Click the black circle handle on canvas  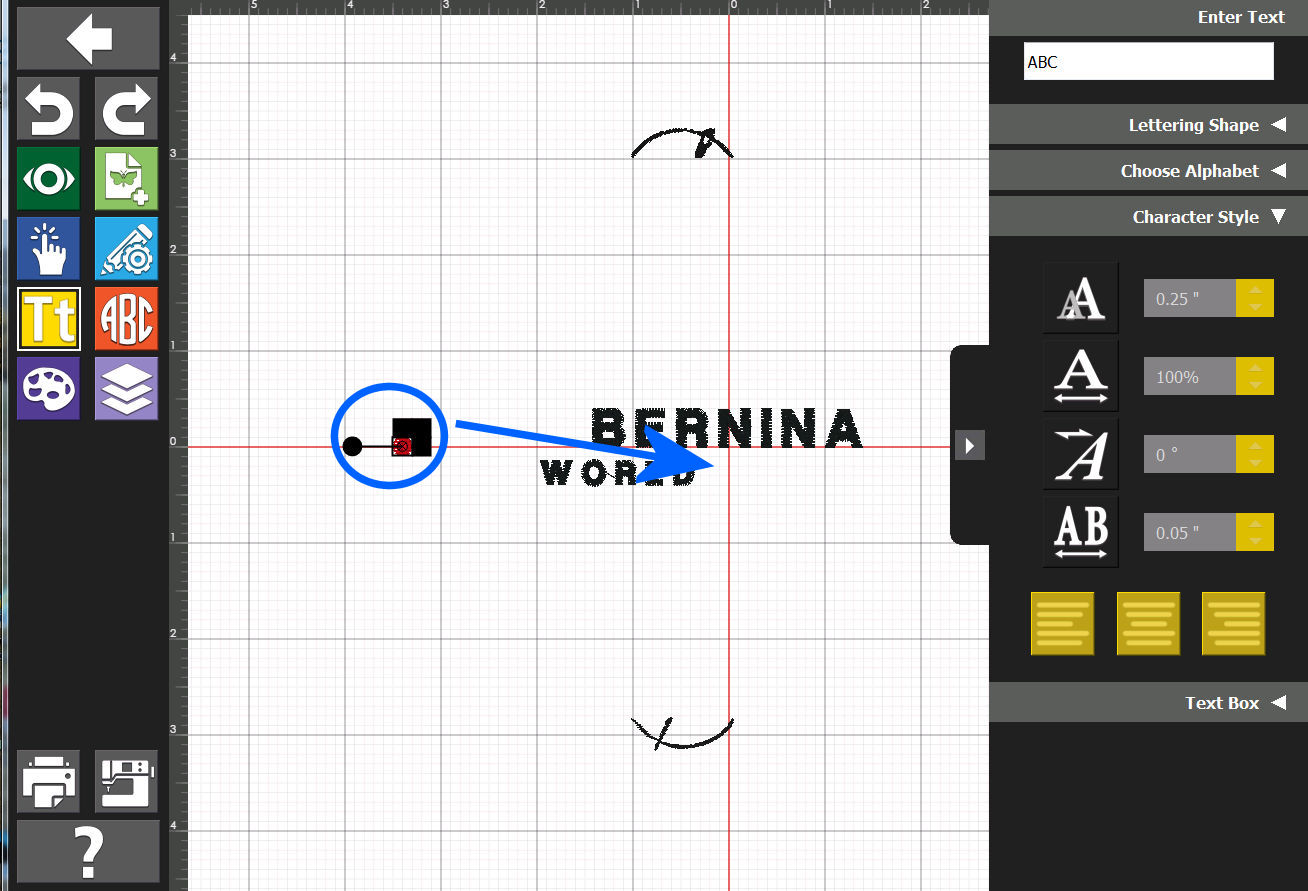352,446
